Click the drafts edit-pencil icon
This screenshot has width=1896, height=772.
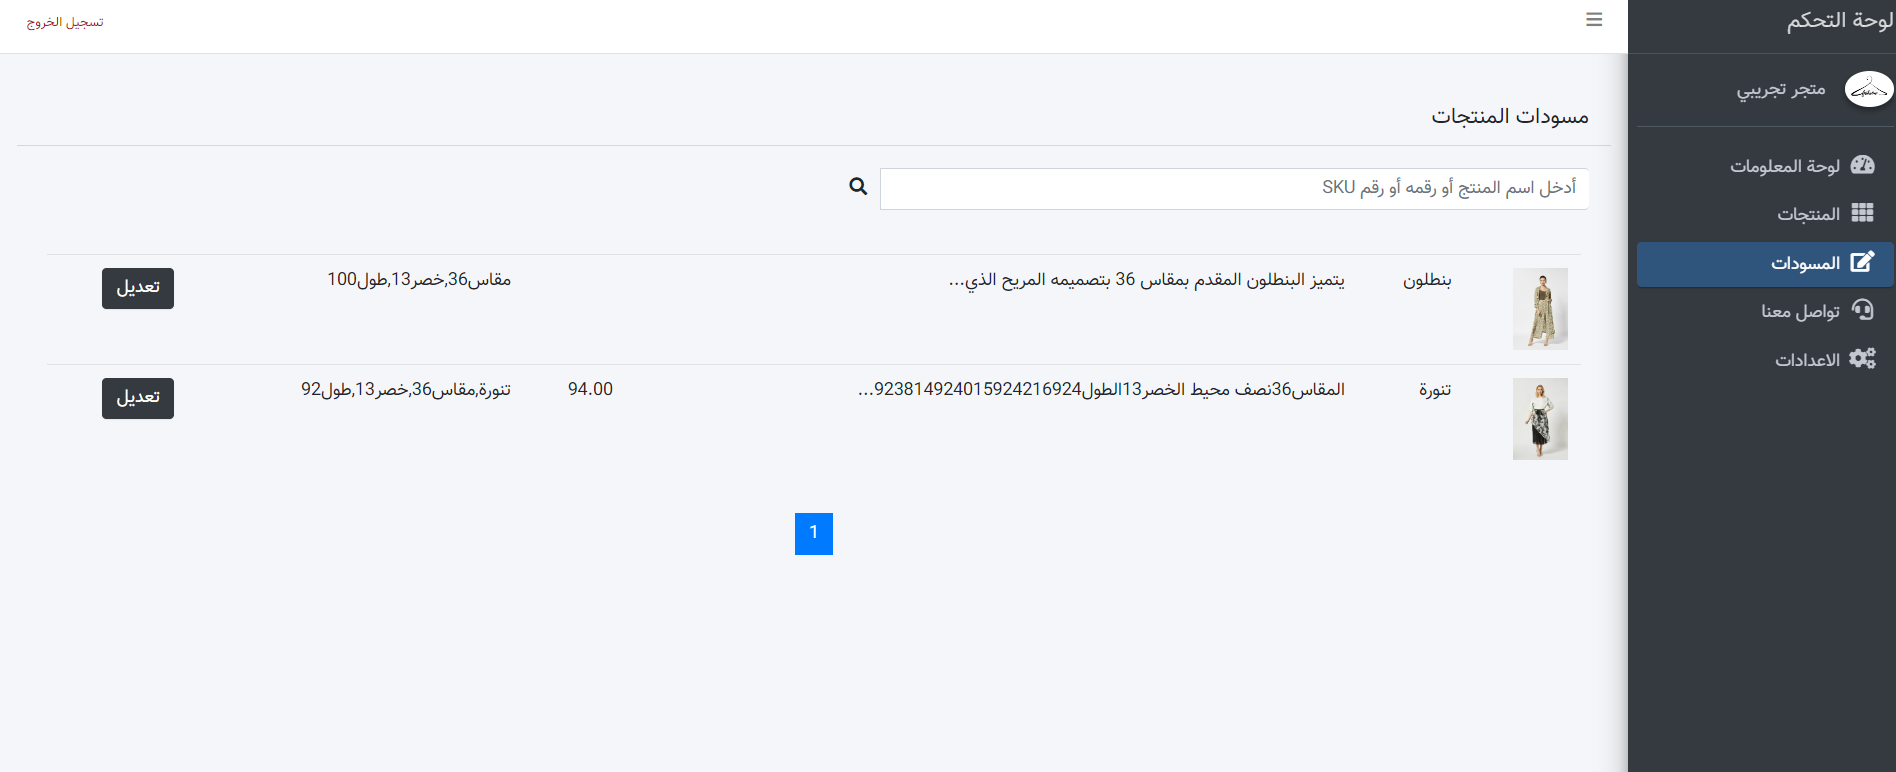[1862, 262]
